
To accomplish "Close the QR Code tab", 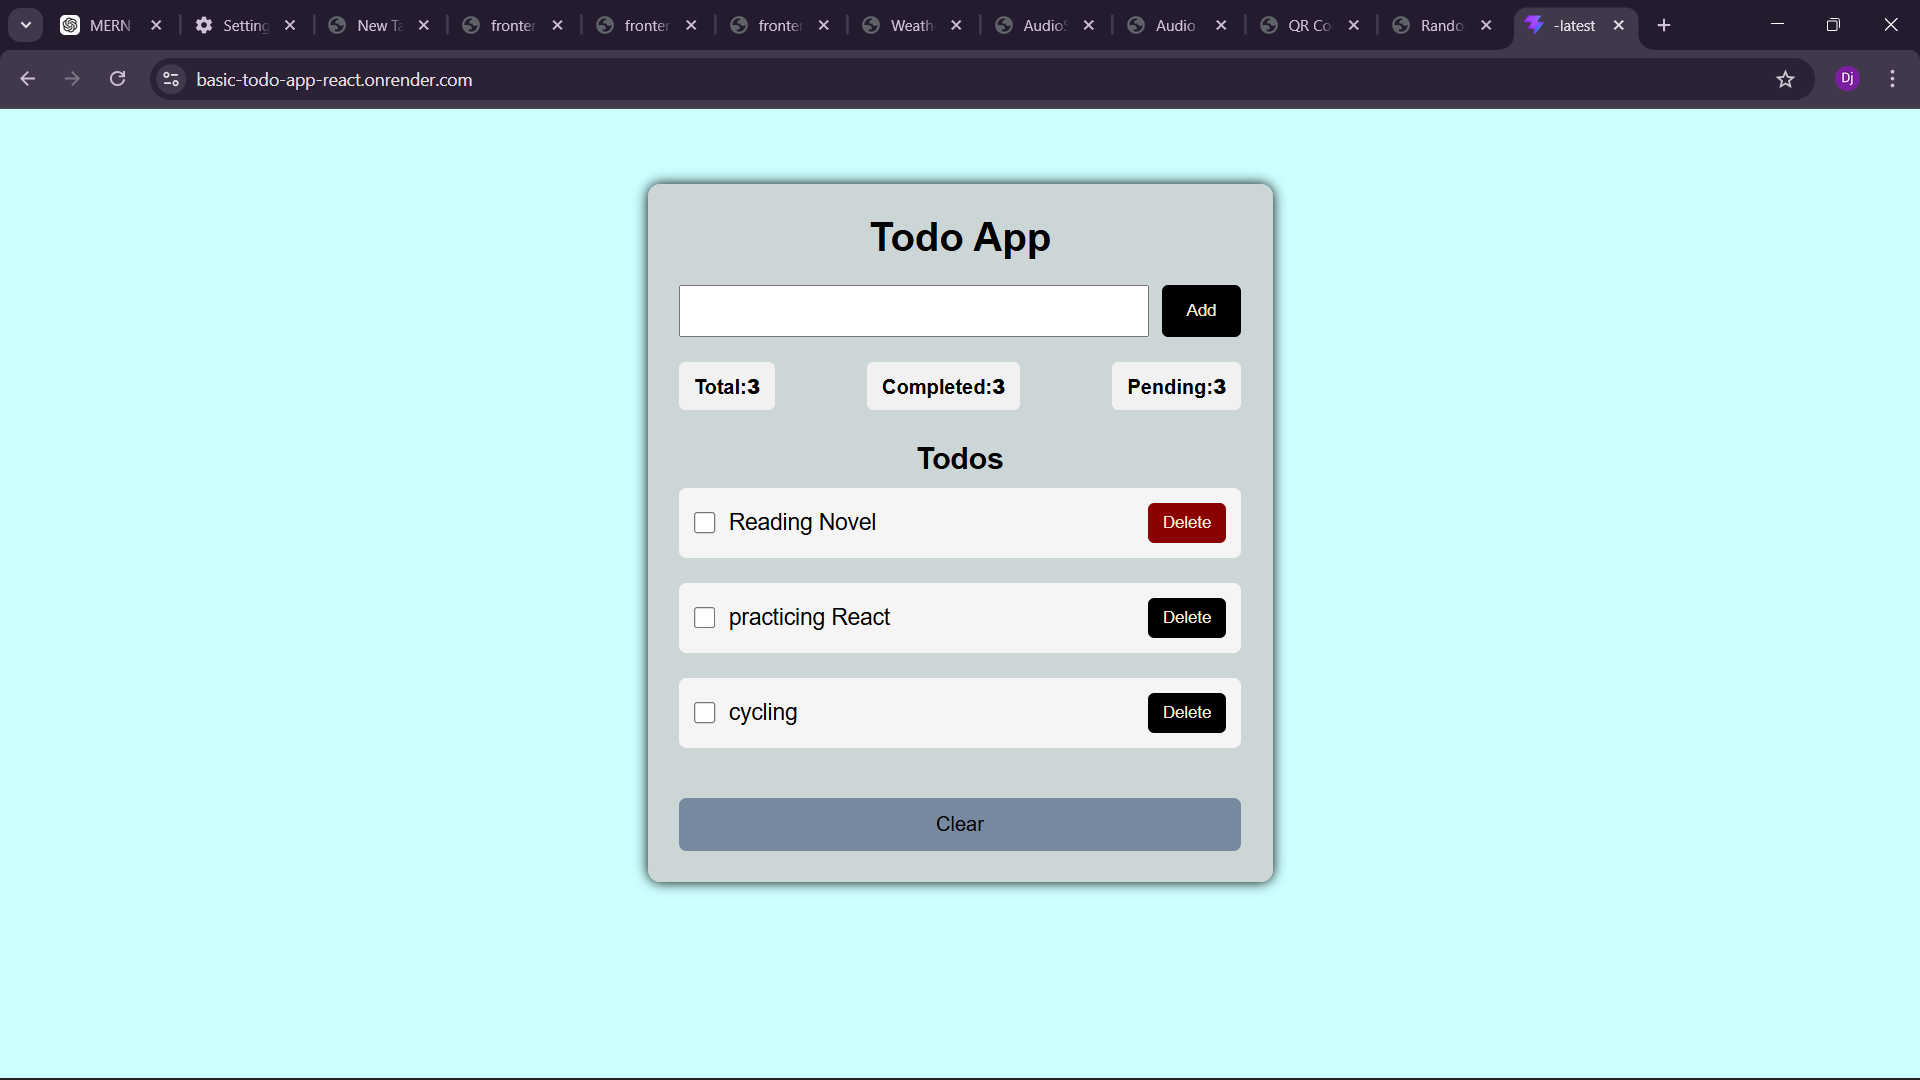I will coord(1353,26).
